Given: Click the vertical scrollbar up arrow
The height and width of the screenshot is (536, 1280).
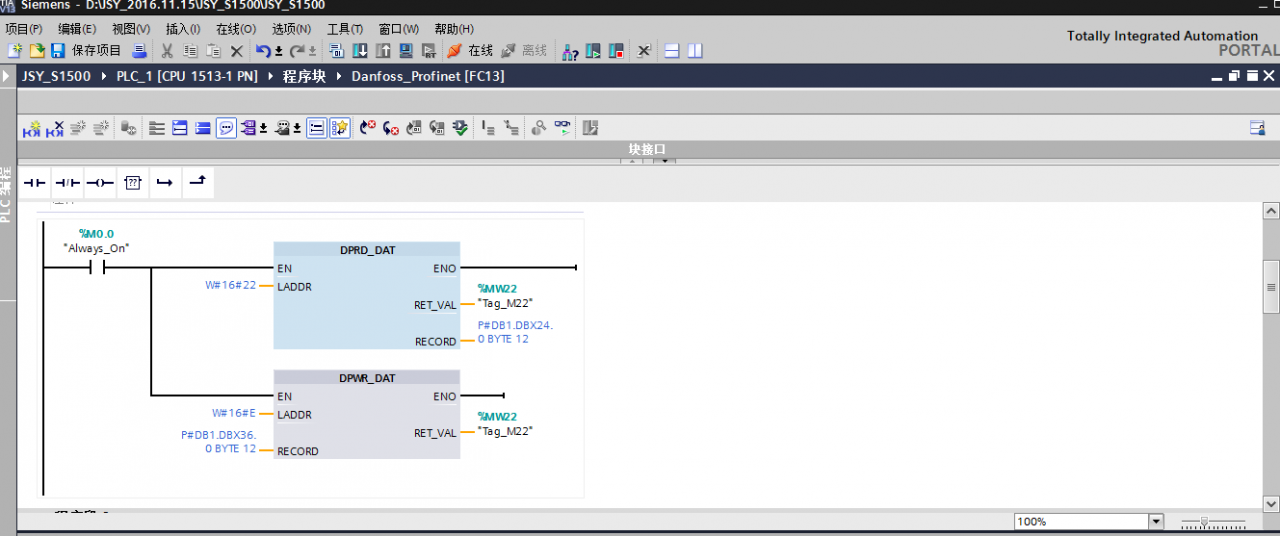Looking at the screenshot, I should point(1271,211).
